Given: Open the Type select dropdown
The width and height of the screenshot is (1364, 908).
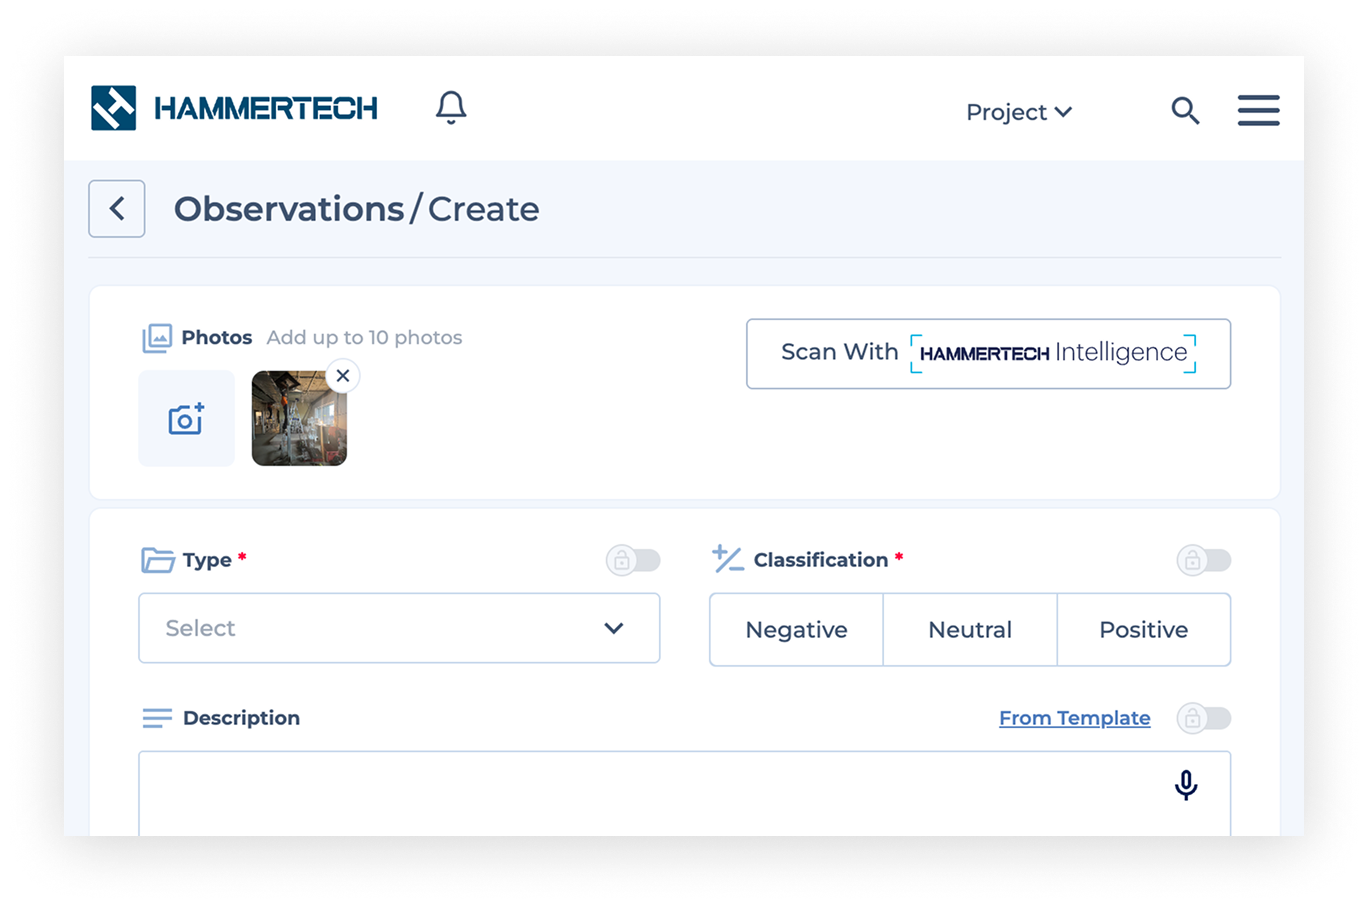Looking at the screenshot, I should 399,628.
